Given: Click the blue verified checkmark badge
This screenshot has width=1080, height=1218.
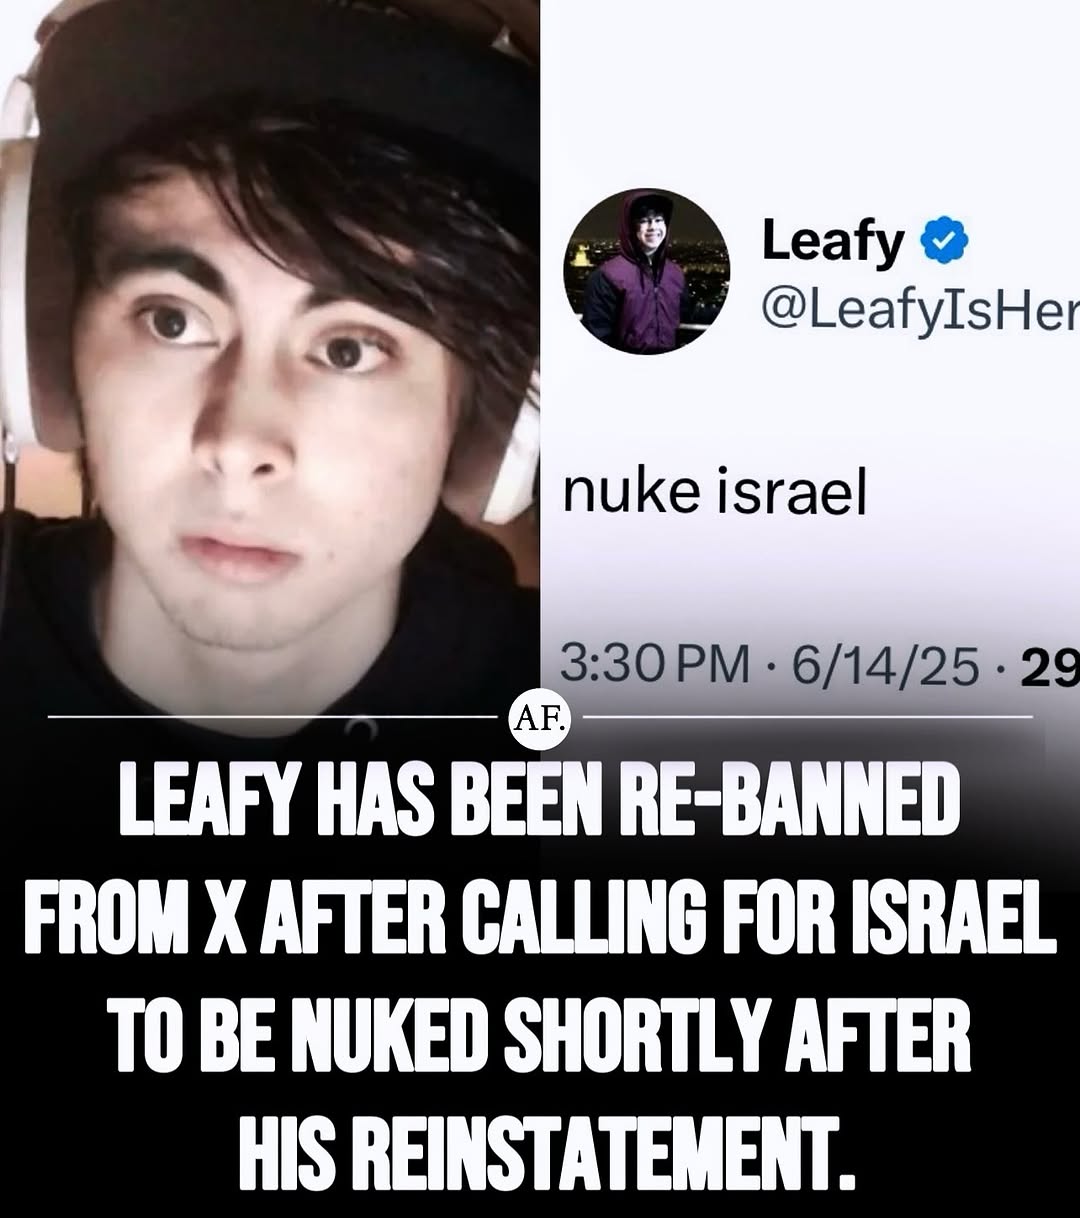Looking at the screenshot, I should [x=944, y=243].
